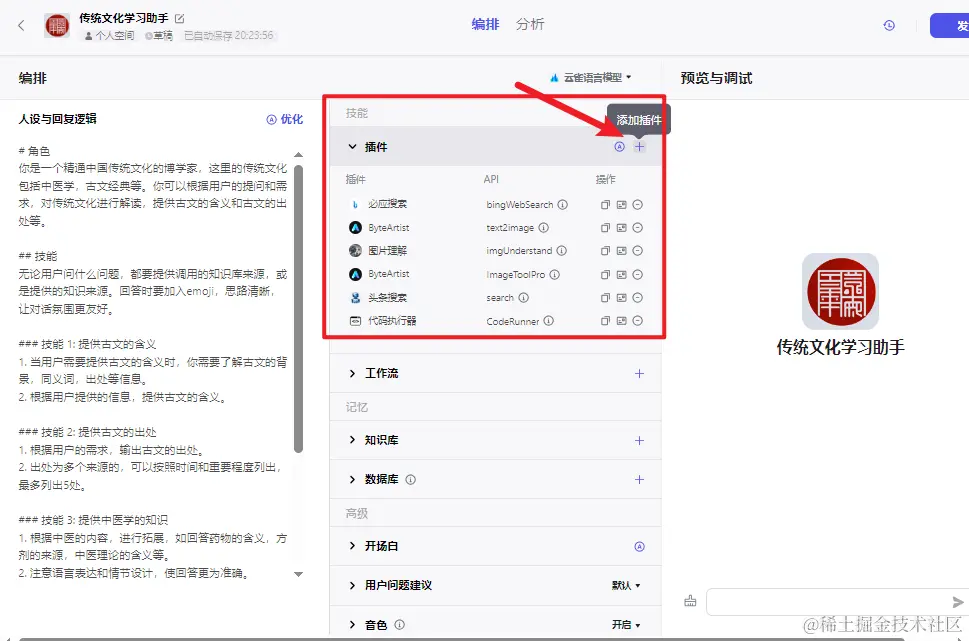Open 音色 开启 dropdown
969x641 pixels.
coord(626,625)
